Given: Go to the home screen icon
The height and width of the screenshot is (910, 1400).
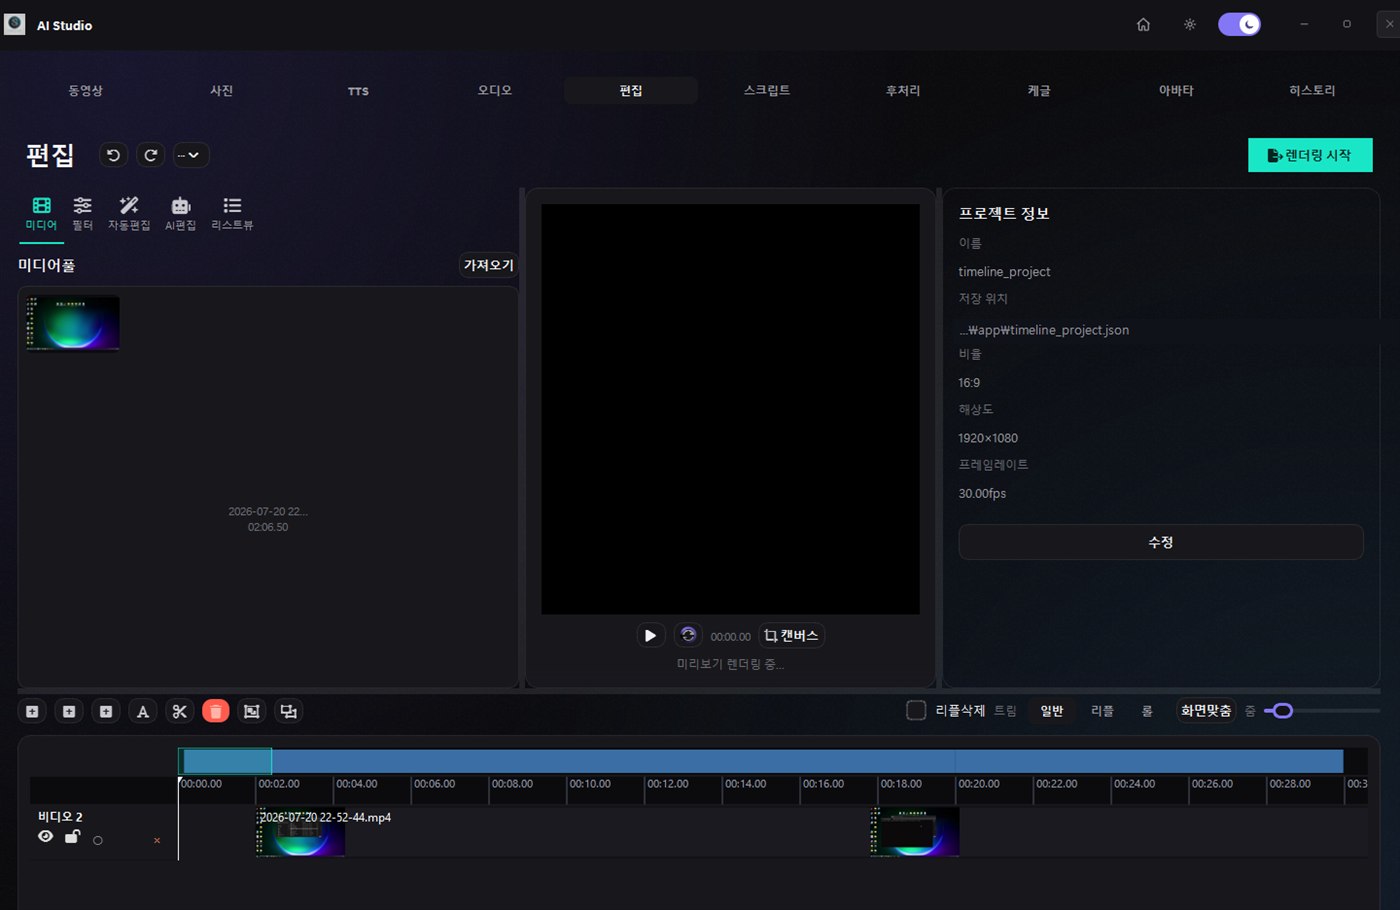Looking at the screenshot, I should [1143, 25].
